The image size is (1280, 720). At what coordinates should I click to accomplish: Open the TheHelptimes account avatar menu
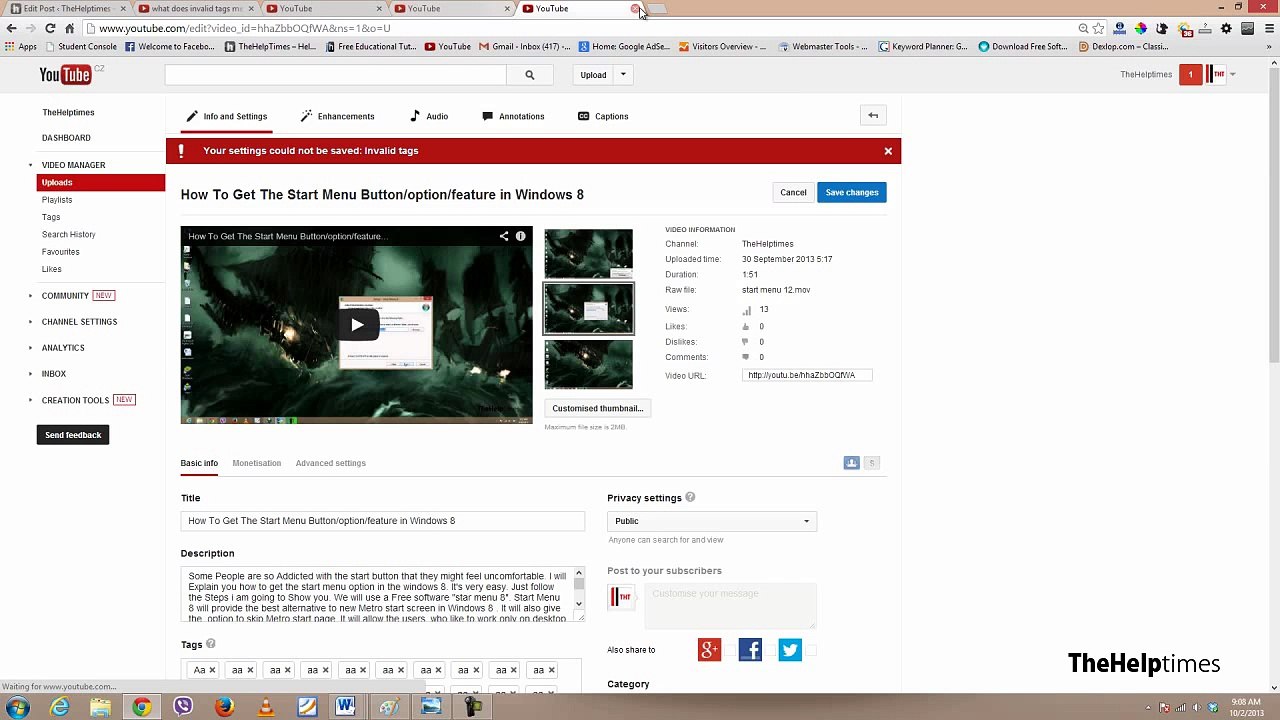[1220, 75]
